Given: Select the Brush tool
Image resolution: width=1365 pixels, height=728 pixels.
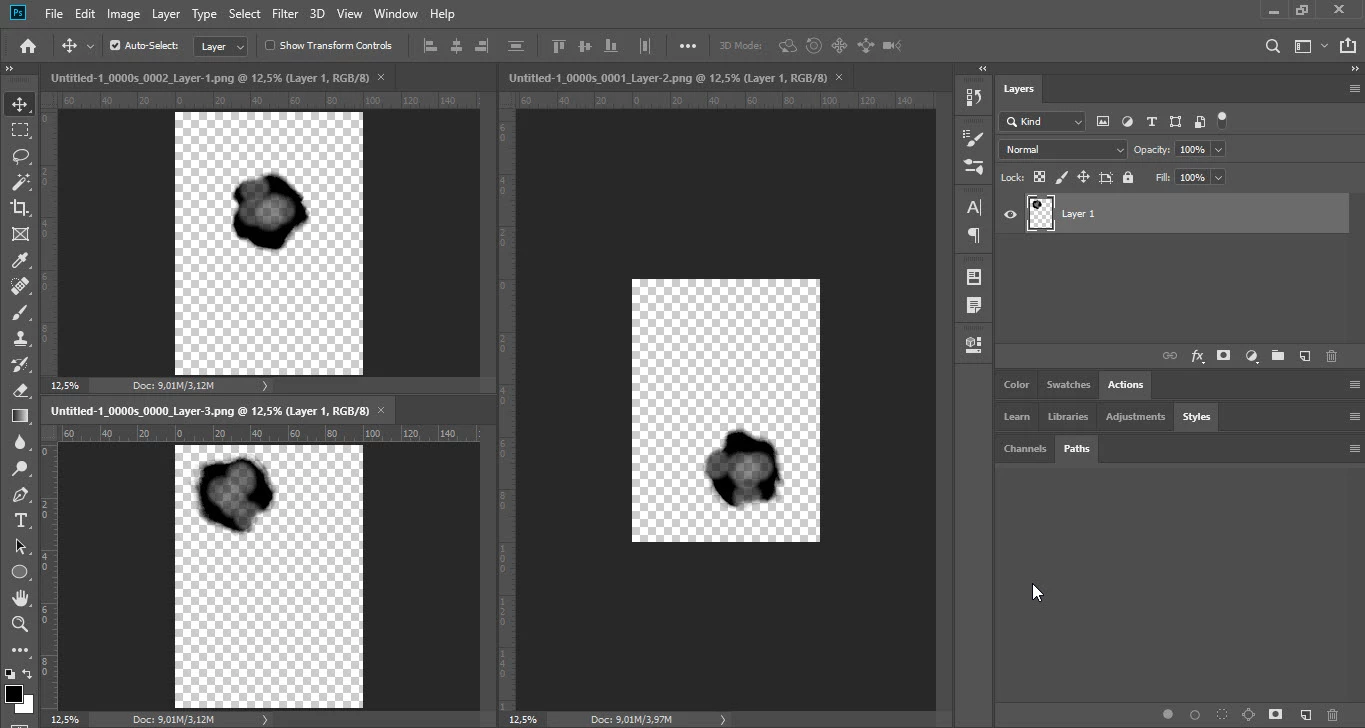Looking at the screenshot, I should (20, 312).
